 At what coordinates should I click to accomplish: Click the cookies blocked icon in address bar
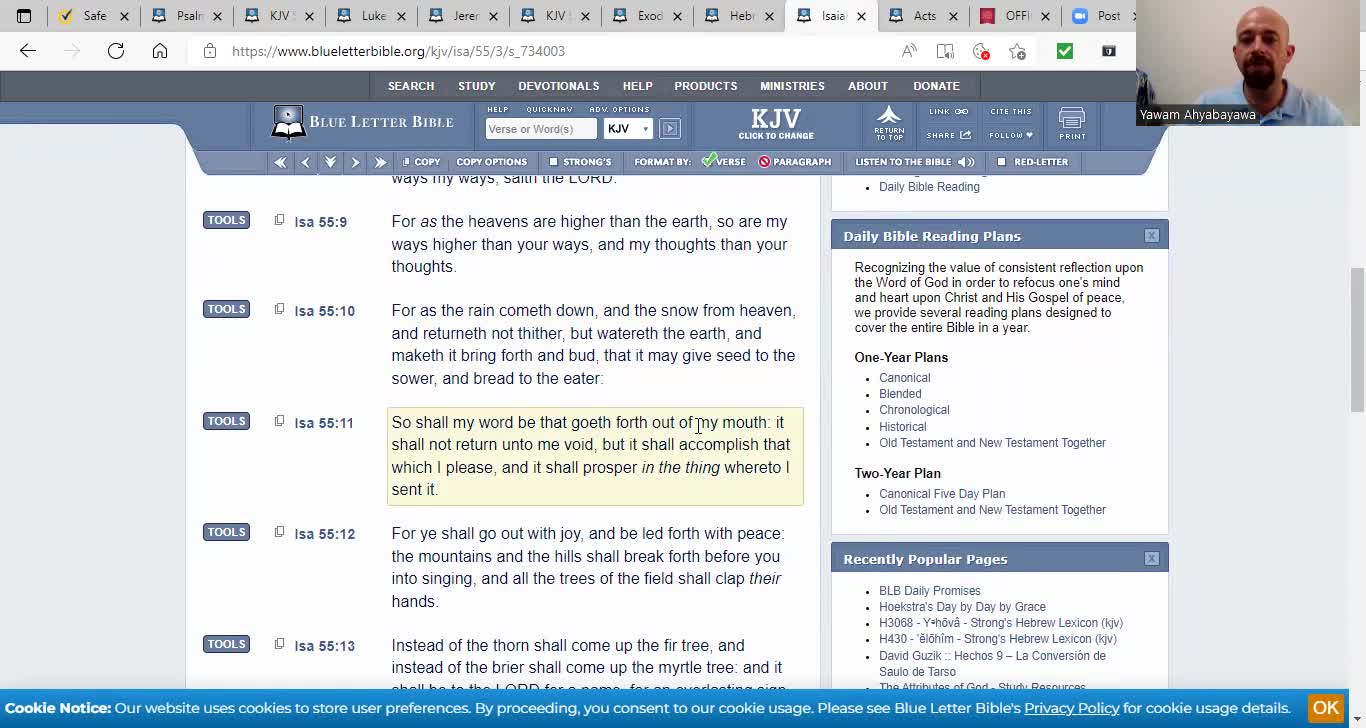click(x=981, y=51)
